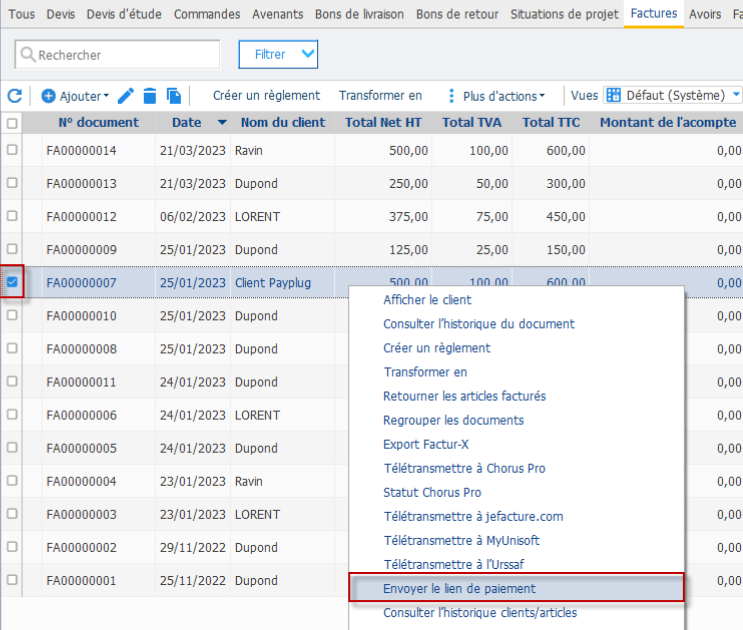Screen dimensions: 743x630
Task: Switch to the Devis tab
Action: click(61, 14)
